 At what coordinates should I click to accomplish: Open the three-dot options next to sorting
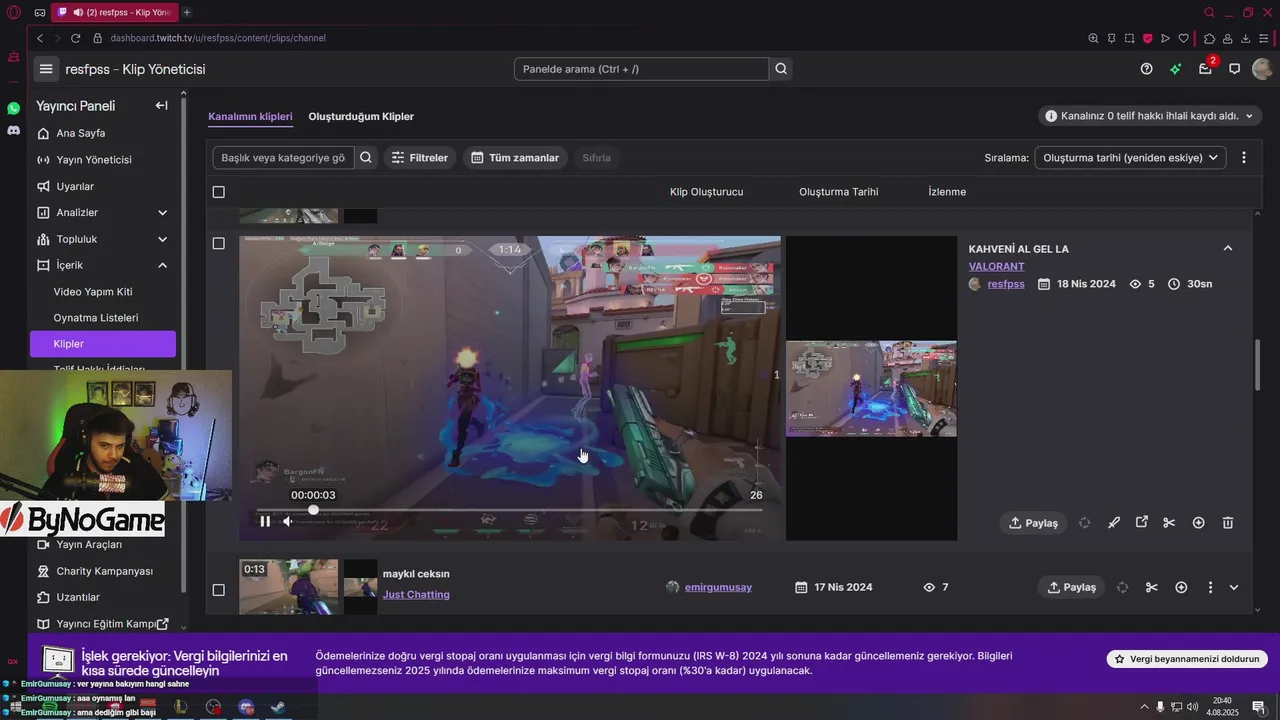[1244, 157]
